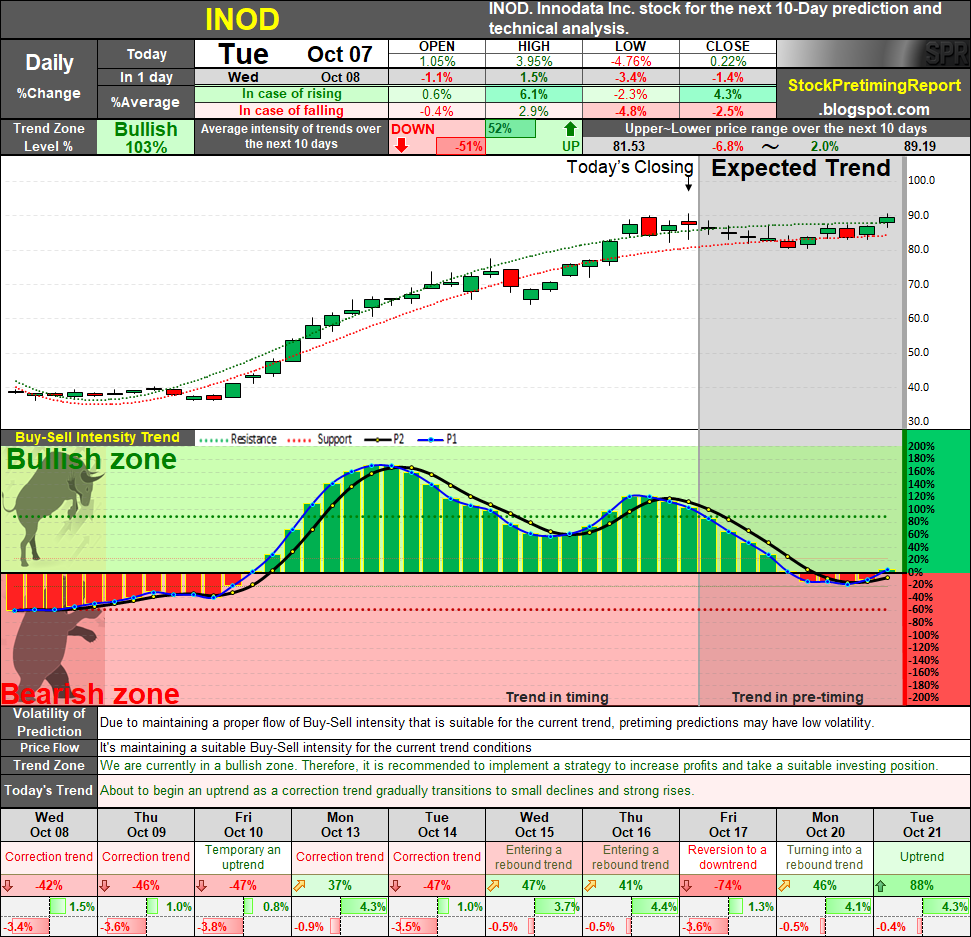Click the LOW column header
971x937 pixels.
[630, 46]
